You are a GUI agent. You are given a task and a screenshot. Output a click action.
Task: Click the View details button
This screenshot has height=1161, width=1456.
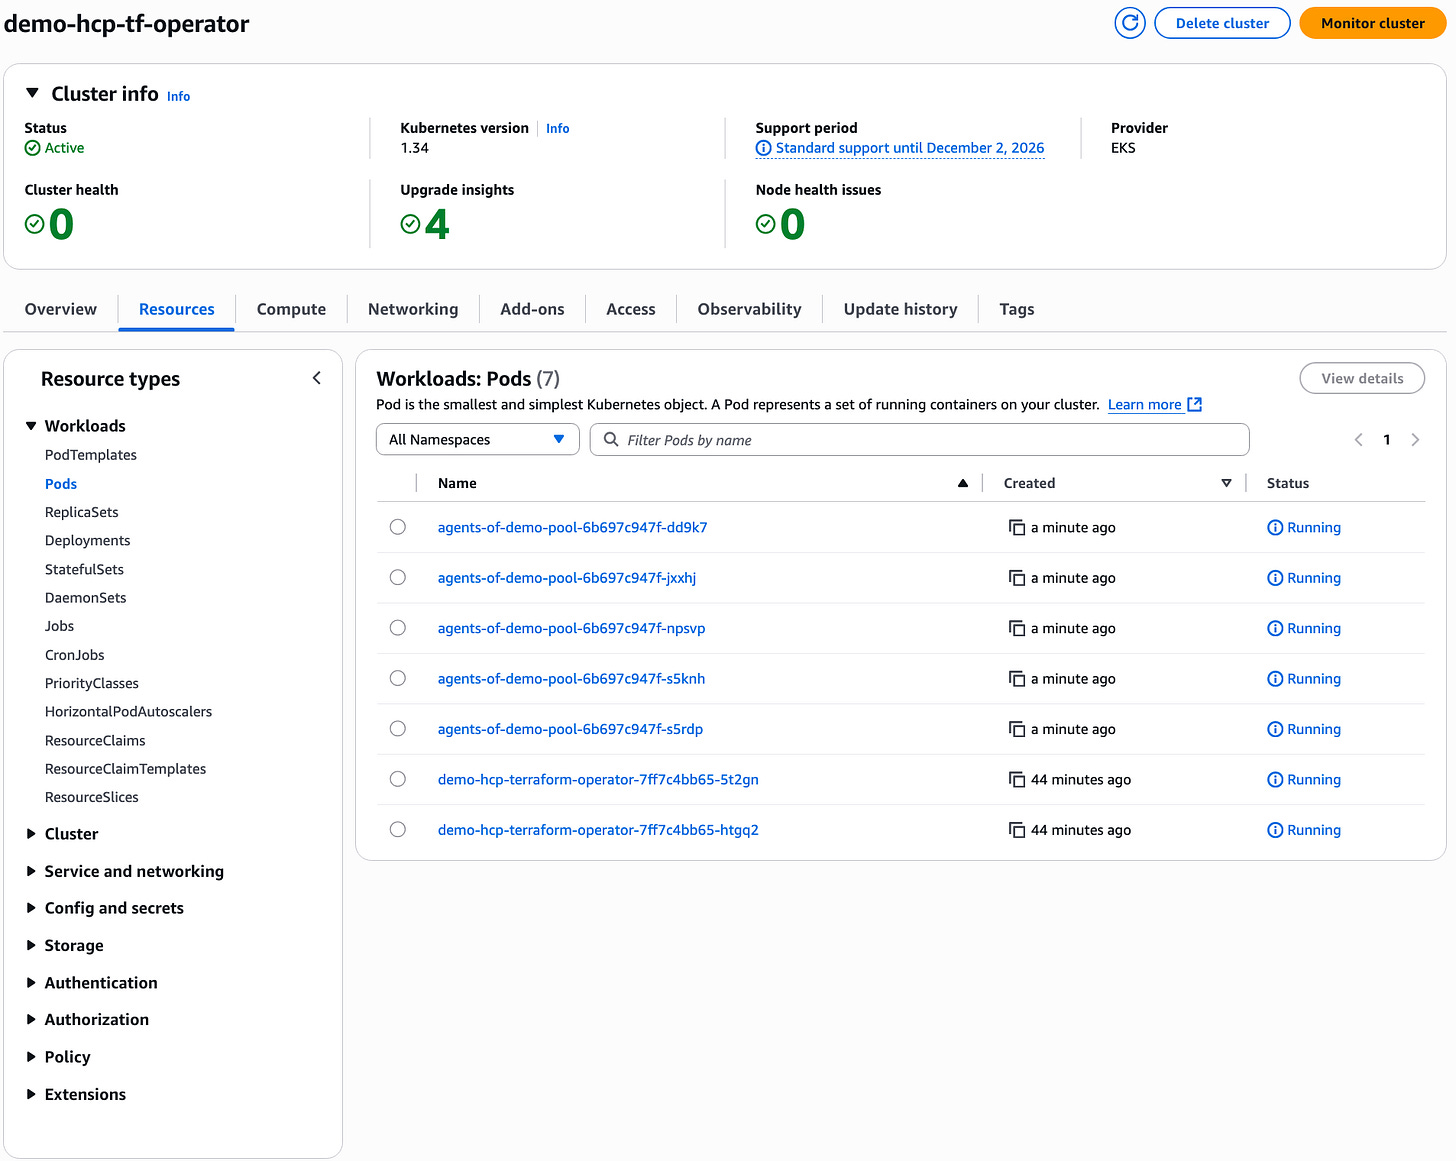pos(1362,378)
